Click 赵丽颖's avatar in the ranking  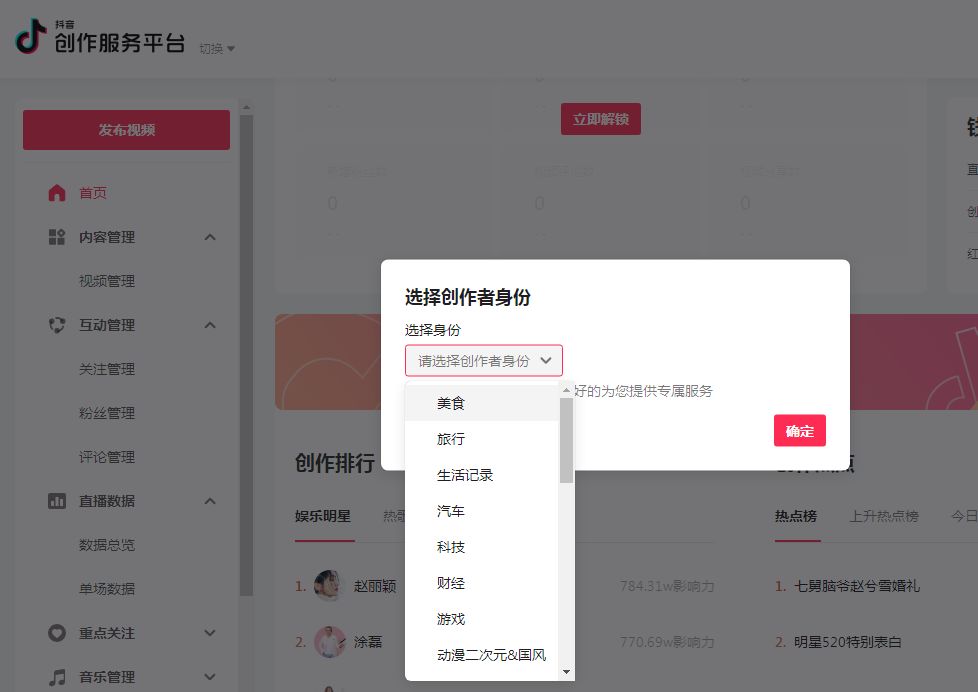click(x=329, y=587)
